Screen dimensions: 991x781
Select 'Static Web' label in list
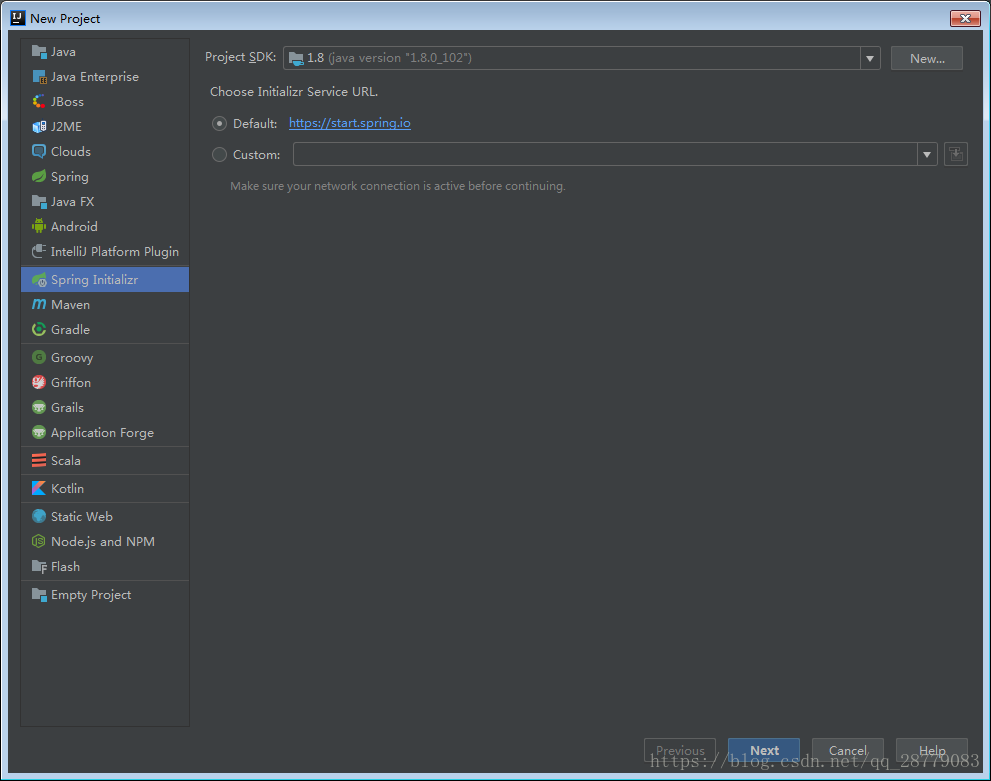point(82,517)
